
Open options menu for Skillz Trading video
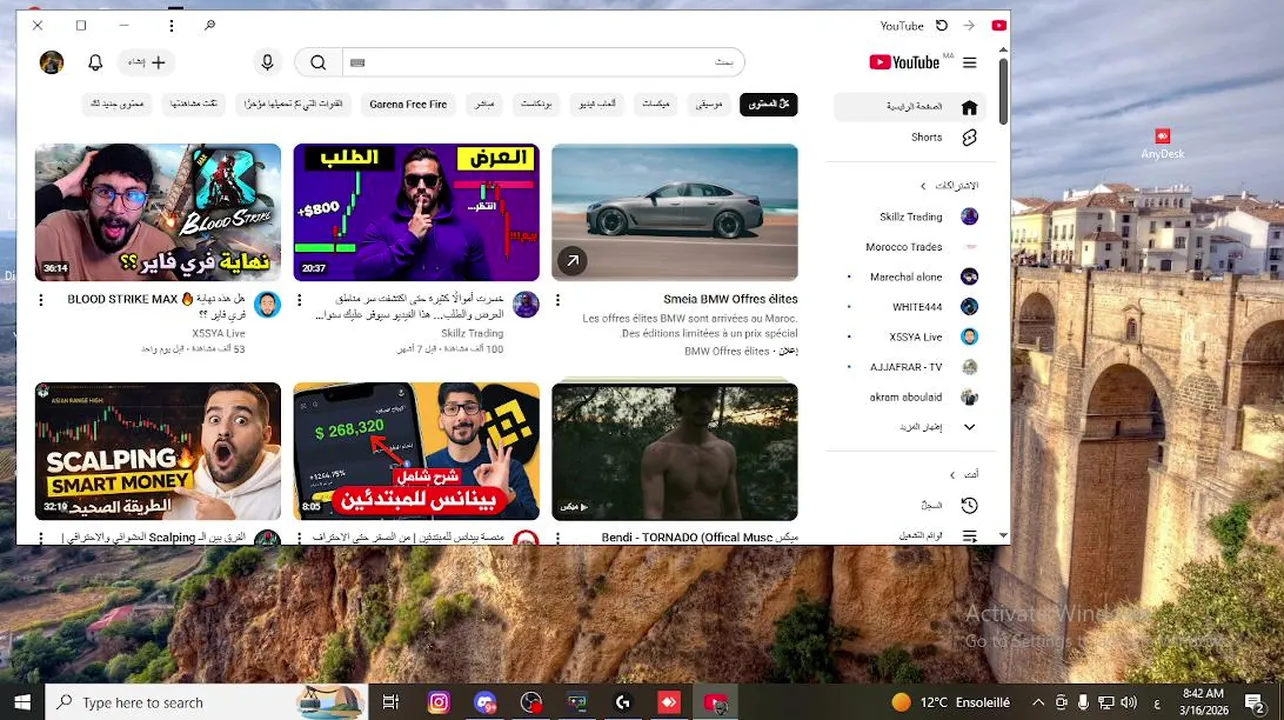coord(299,300)
